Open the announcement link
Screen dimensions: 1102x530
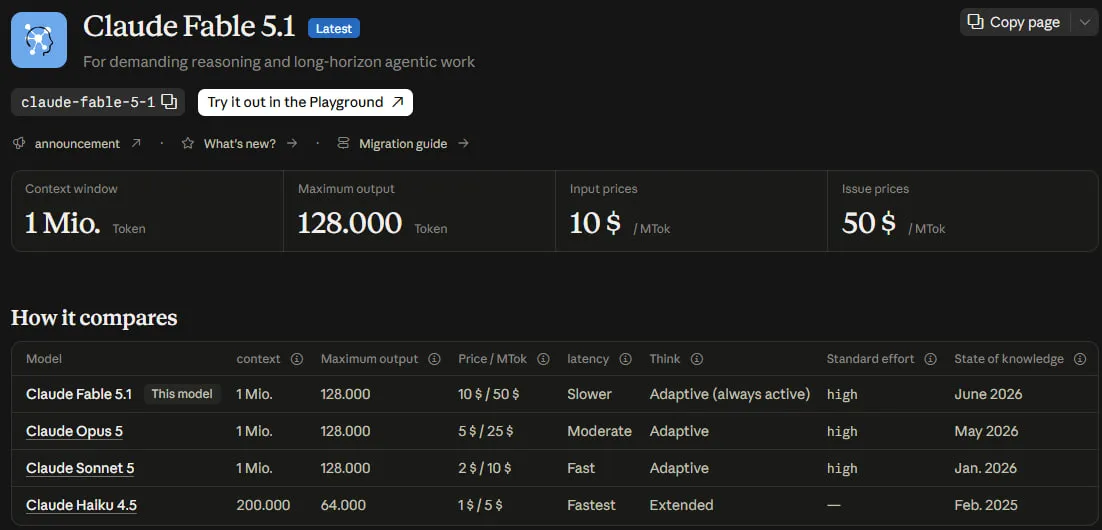pos(77,143)
